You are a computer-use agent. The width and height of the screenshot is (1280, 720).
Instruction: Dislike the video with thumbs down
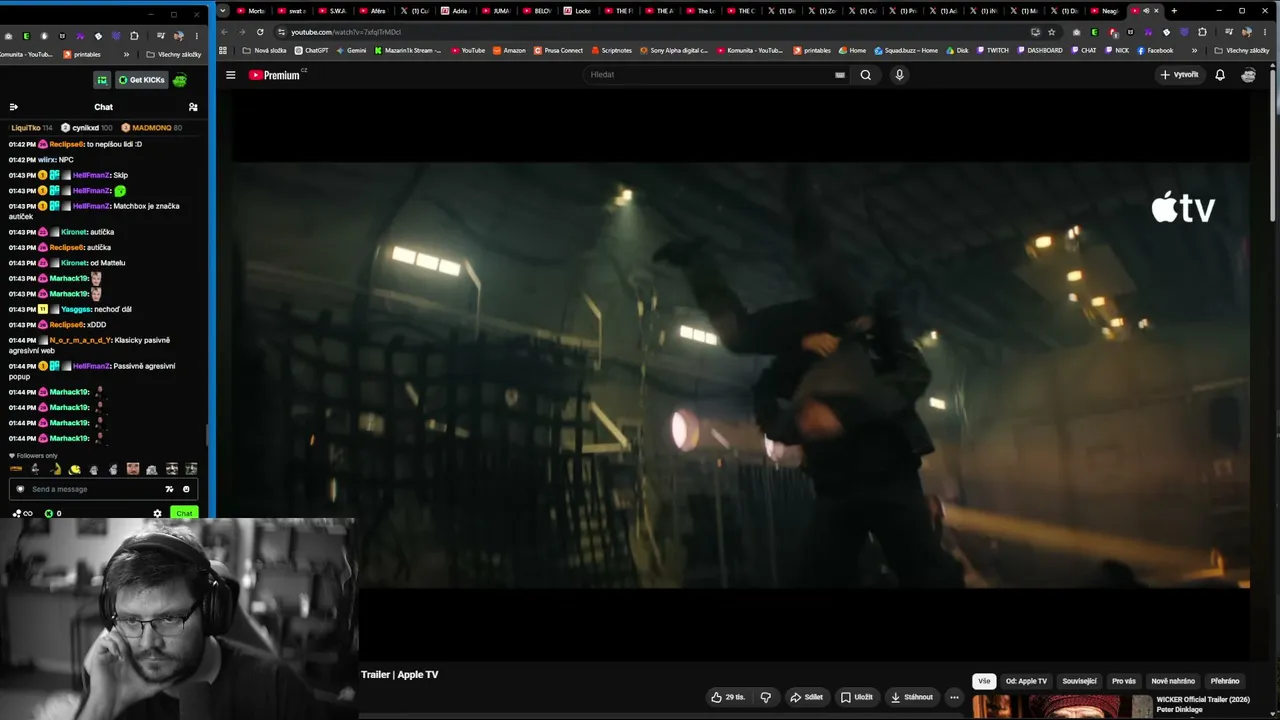pos(766,697)
